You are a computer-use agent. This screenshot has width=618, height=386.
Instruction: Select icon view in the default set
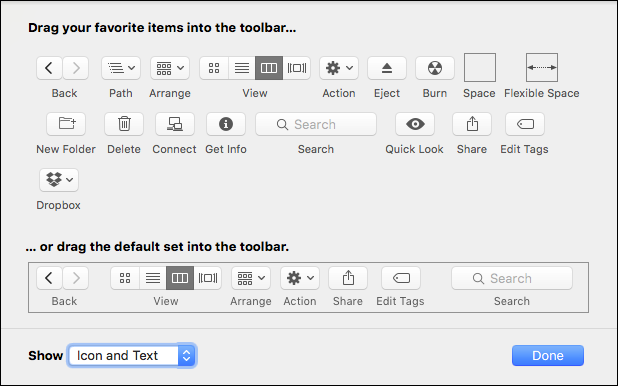pos(125,278)
